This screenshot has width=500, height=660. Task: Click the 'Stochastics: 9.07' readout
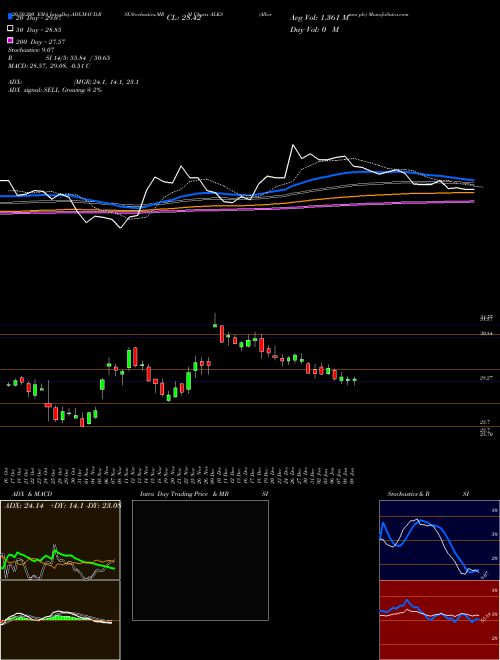click(29, 50)
